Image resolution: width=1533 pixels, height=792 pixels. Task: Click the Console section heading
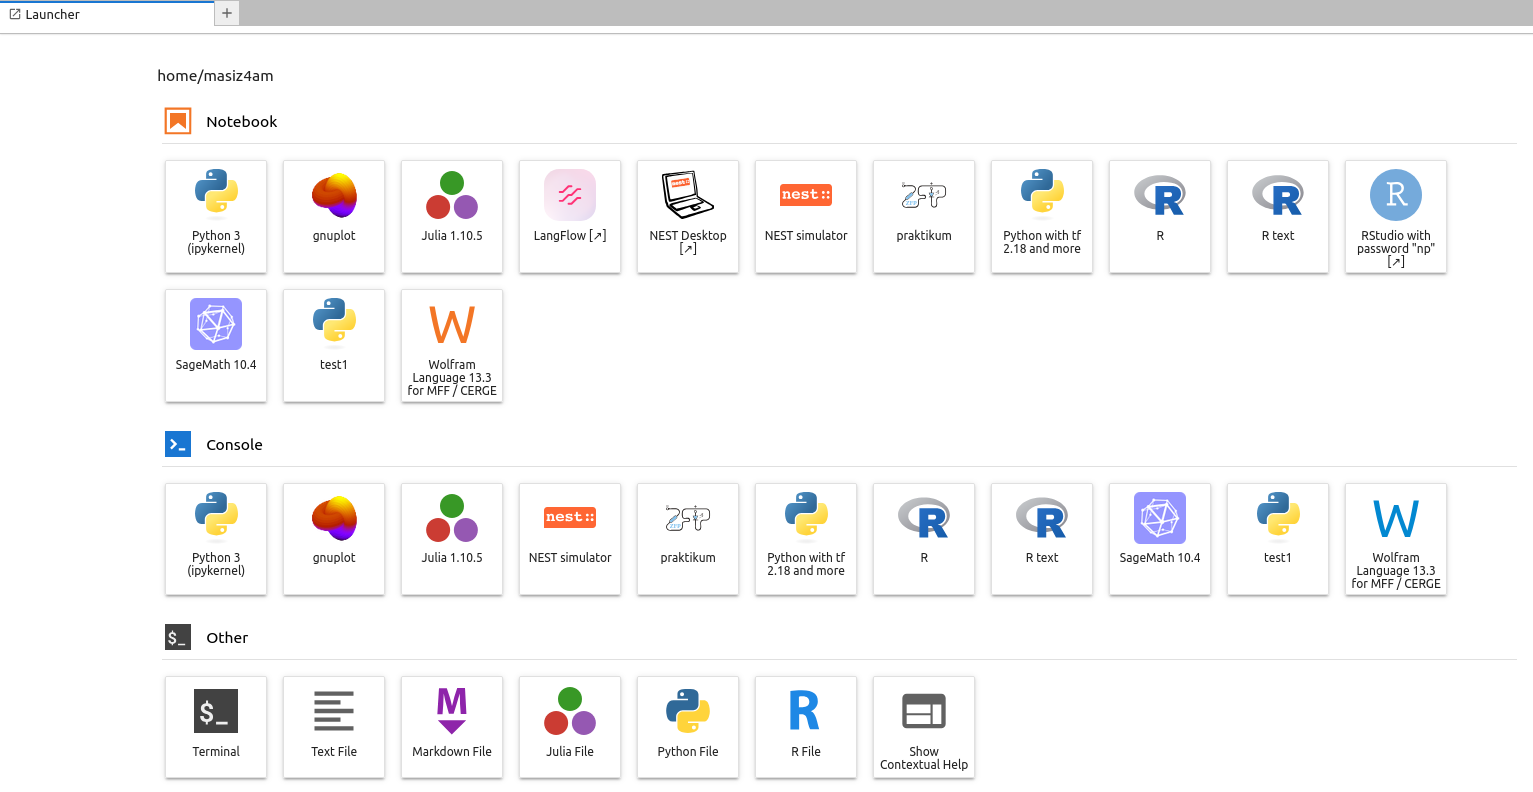[x=234, y=445]
